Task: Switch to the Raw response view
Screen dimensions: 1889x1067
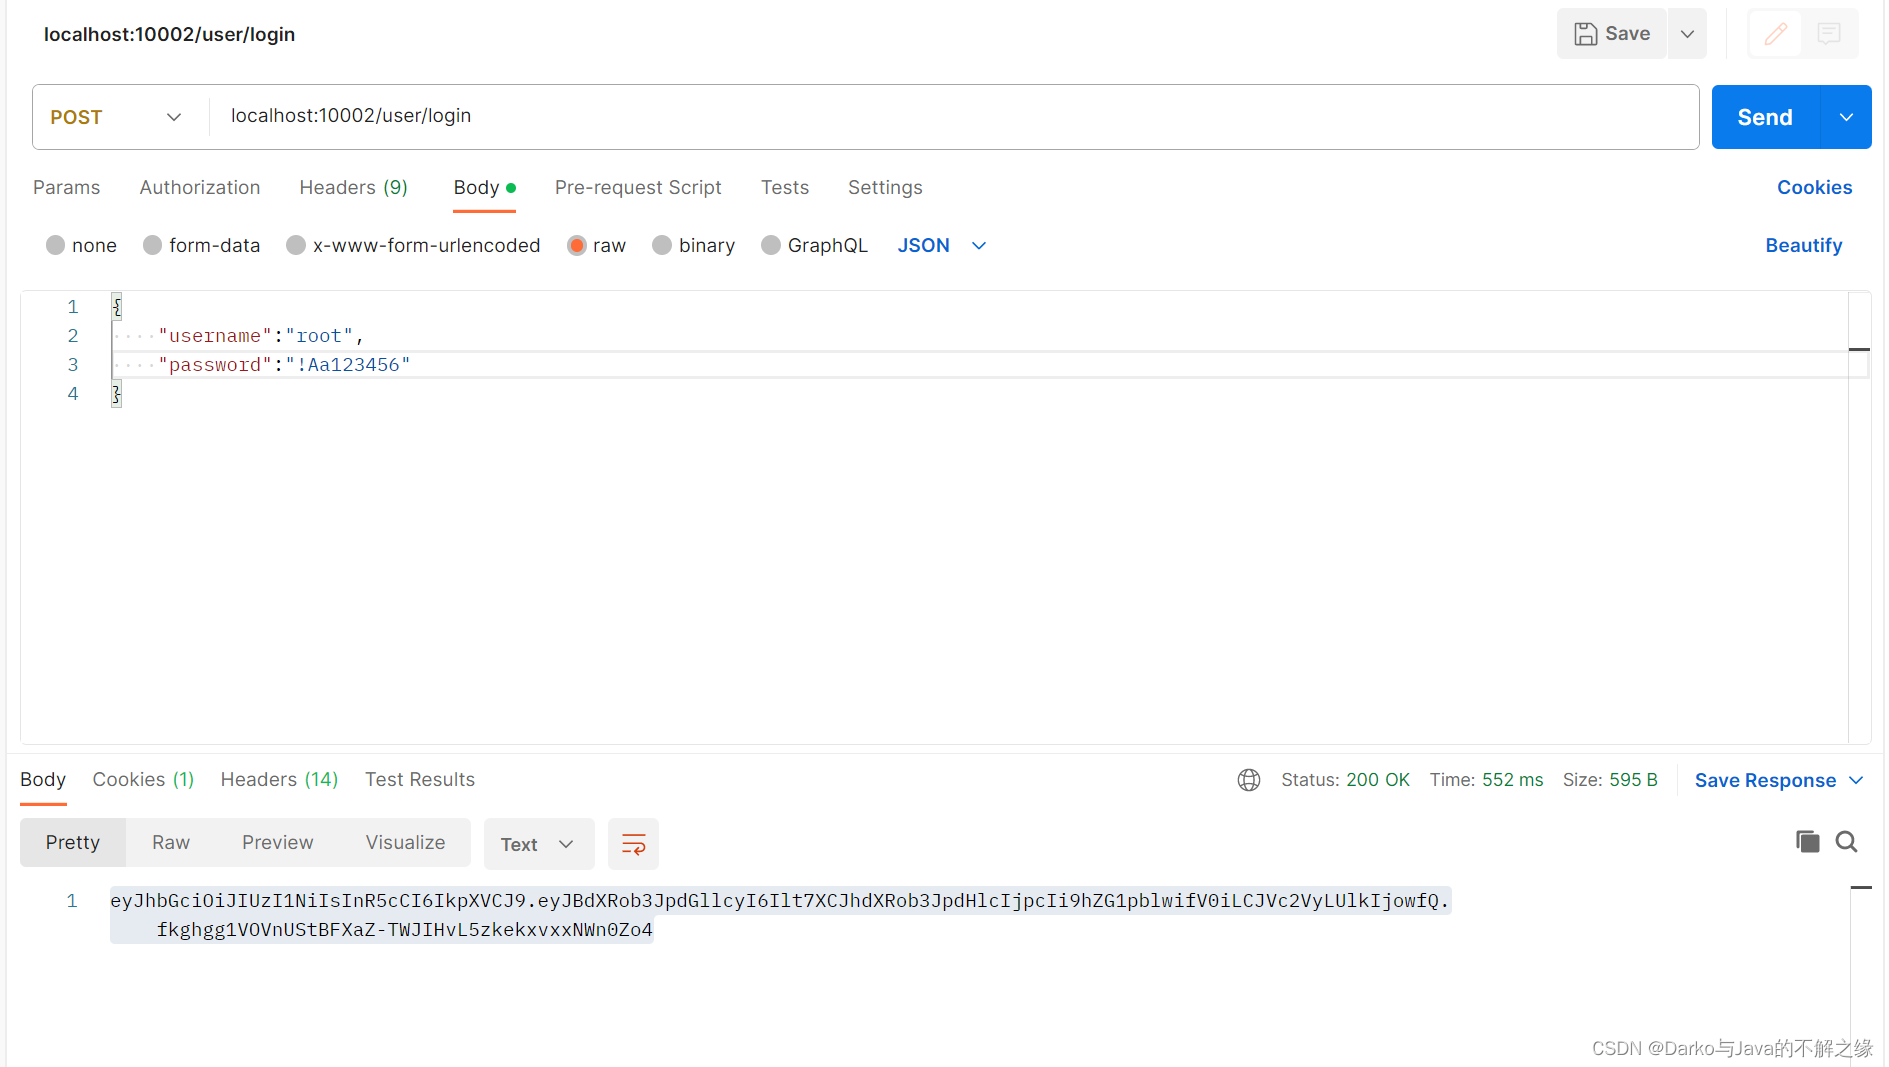Action: (x=170, y=842)
